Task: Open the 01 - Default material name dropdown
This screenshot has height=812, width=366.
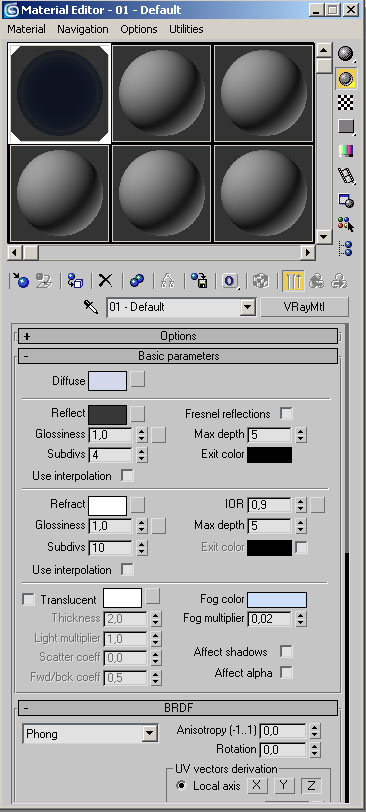Action: pos(182,307)
